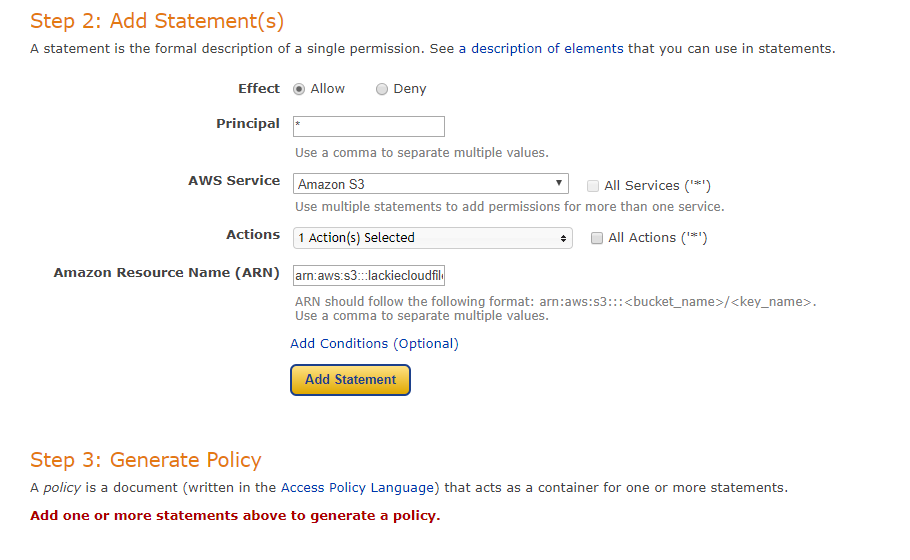The height and width of the screenshot is (560, 910).
Task: Click the 'Step 3: Generate Policy' heading
Action: pyautogui.click(x=146, y=460)
